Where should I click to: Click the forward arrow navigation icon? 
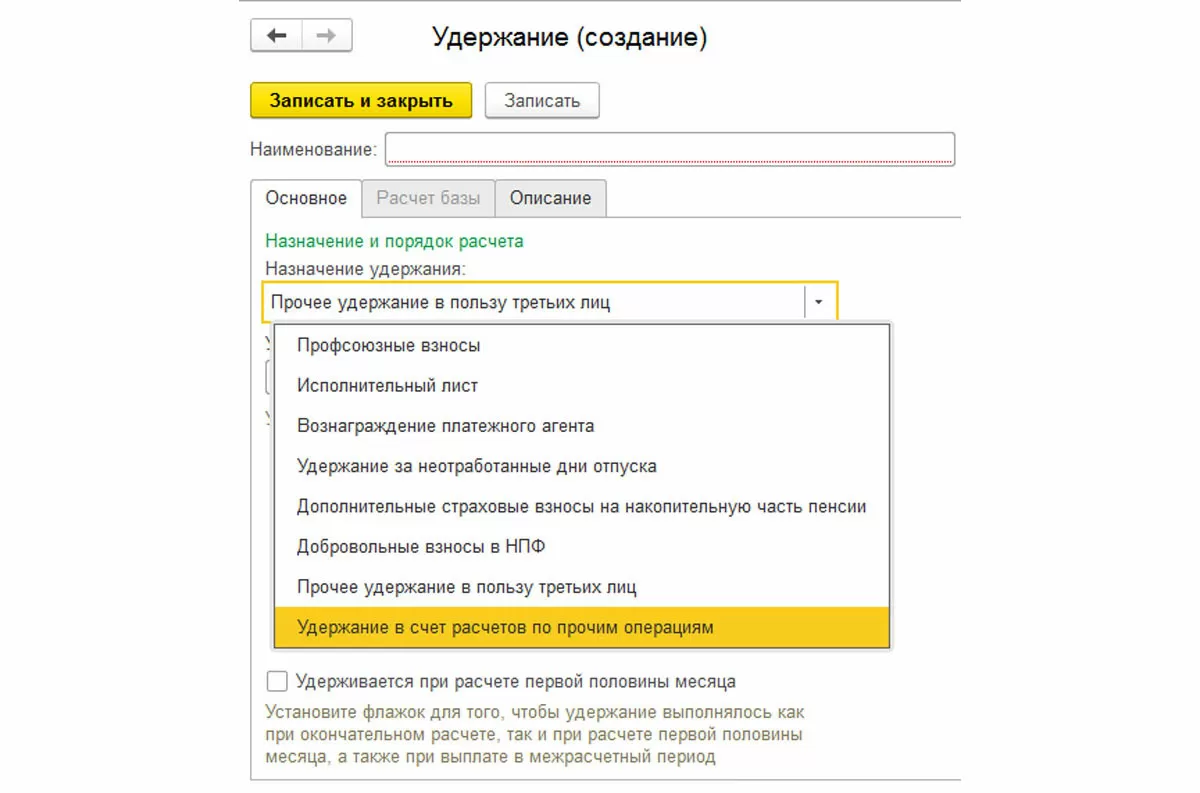[x=326, y=37]
